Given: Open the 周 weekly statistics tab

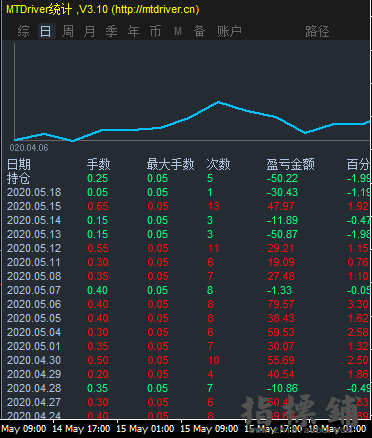Looking at the screenshot, I should click(x=68, y=31).
